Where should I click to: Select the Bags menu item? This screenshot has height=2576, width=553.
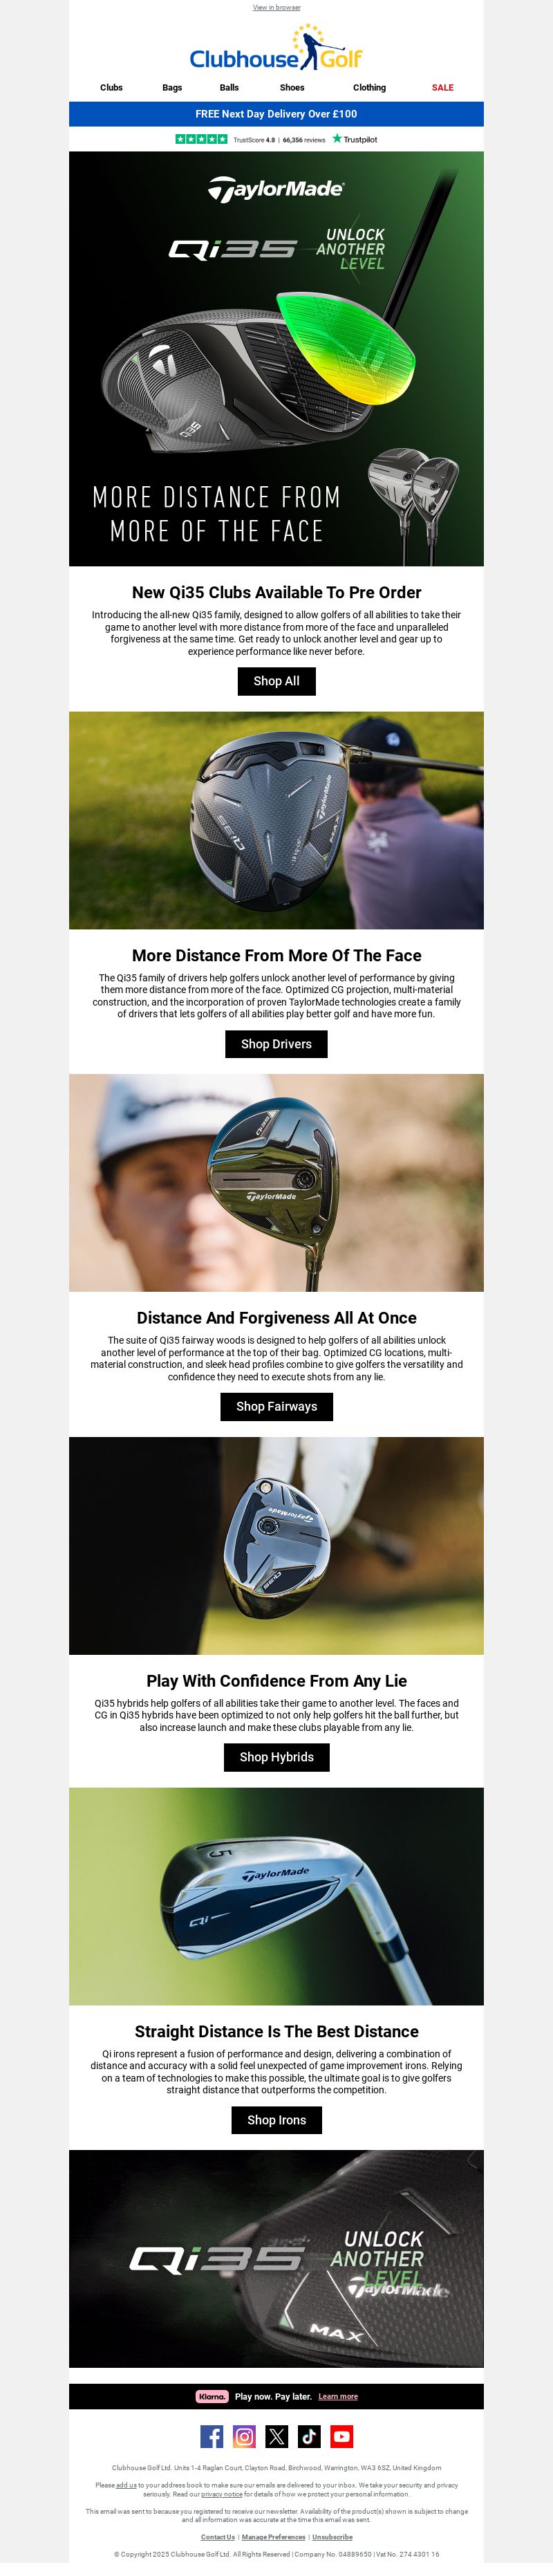coord(172,88)
